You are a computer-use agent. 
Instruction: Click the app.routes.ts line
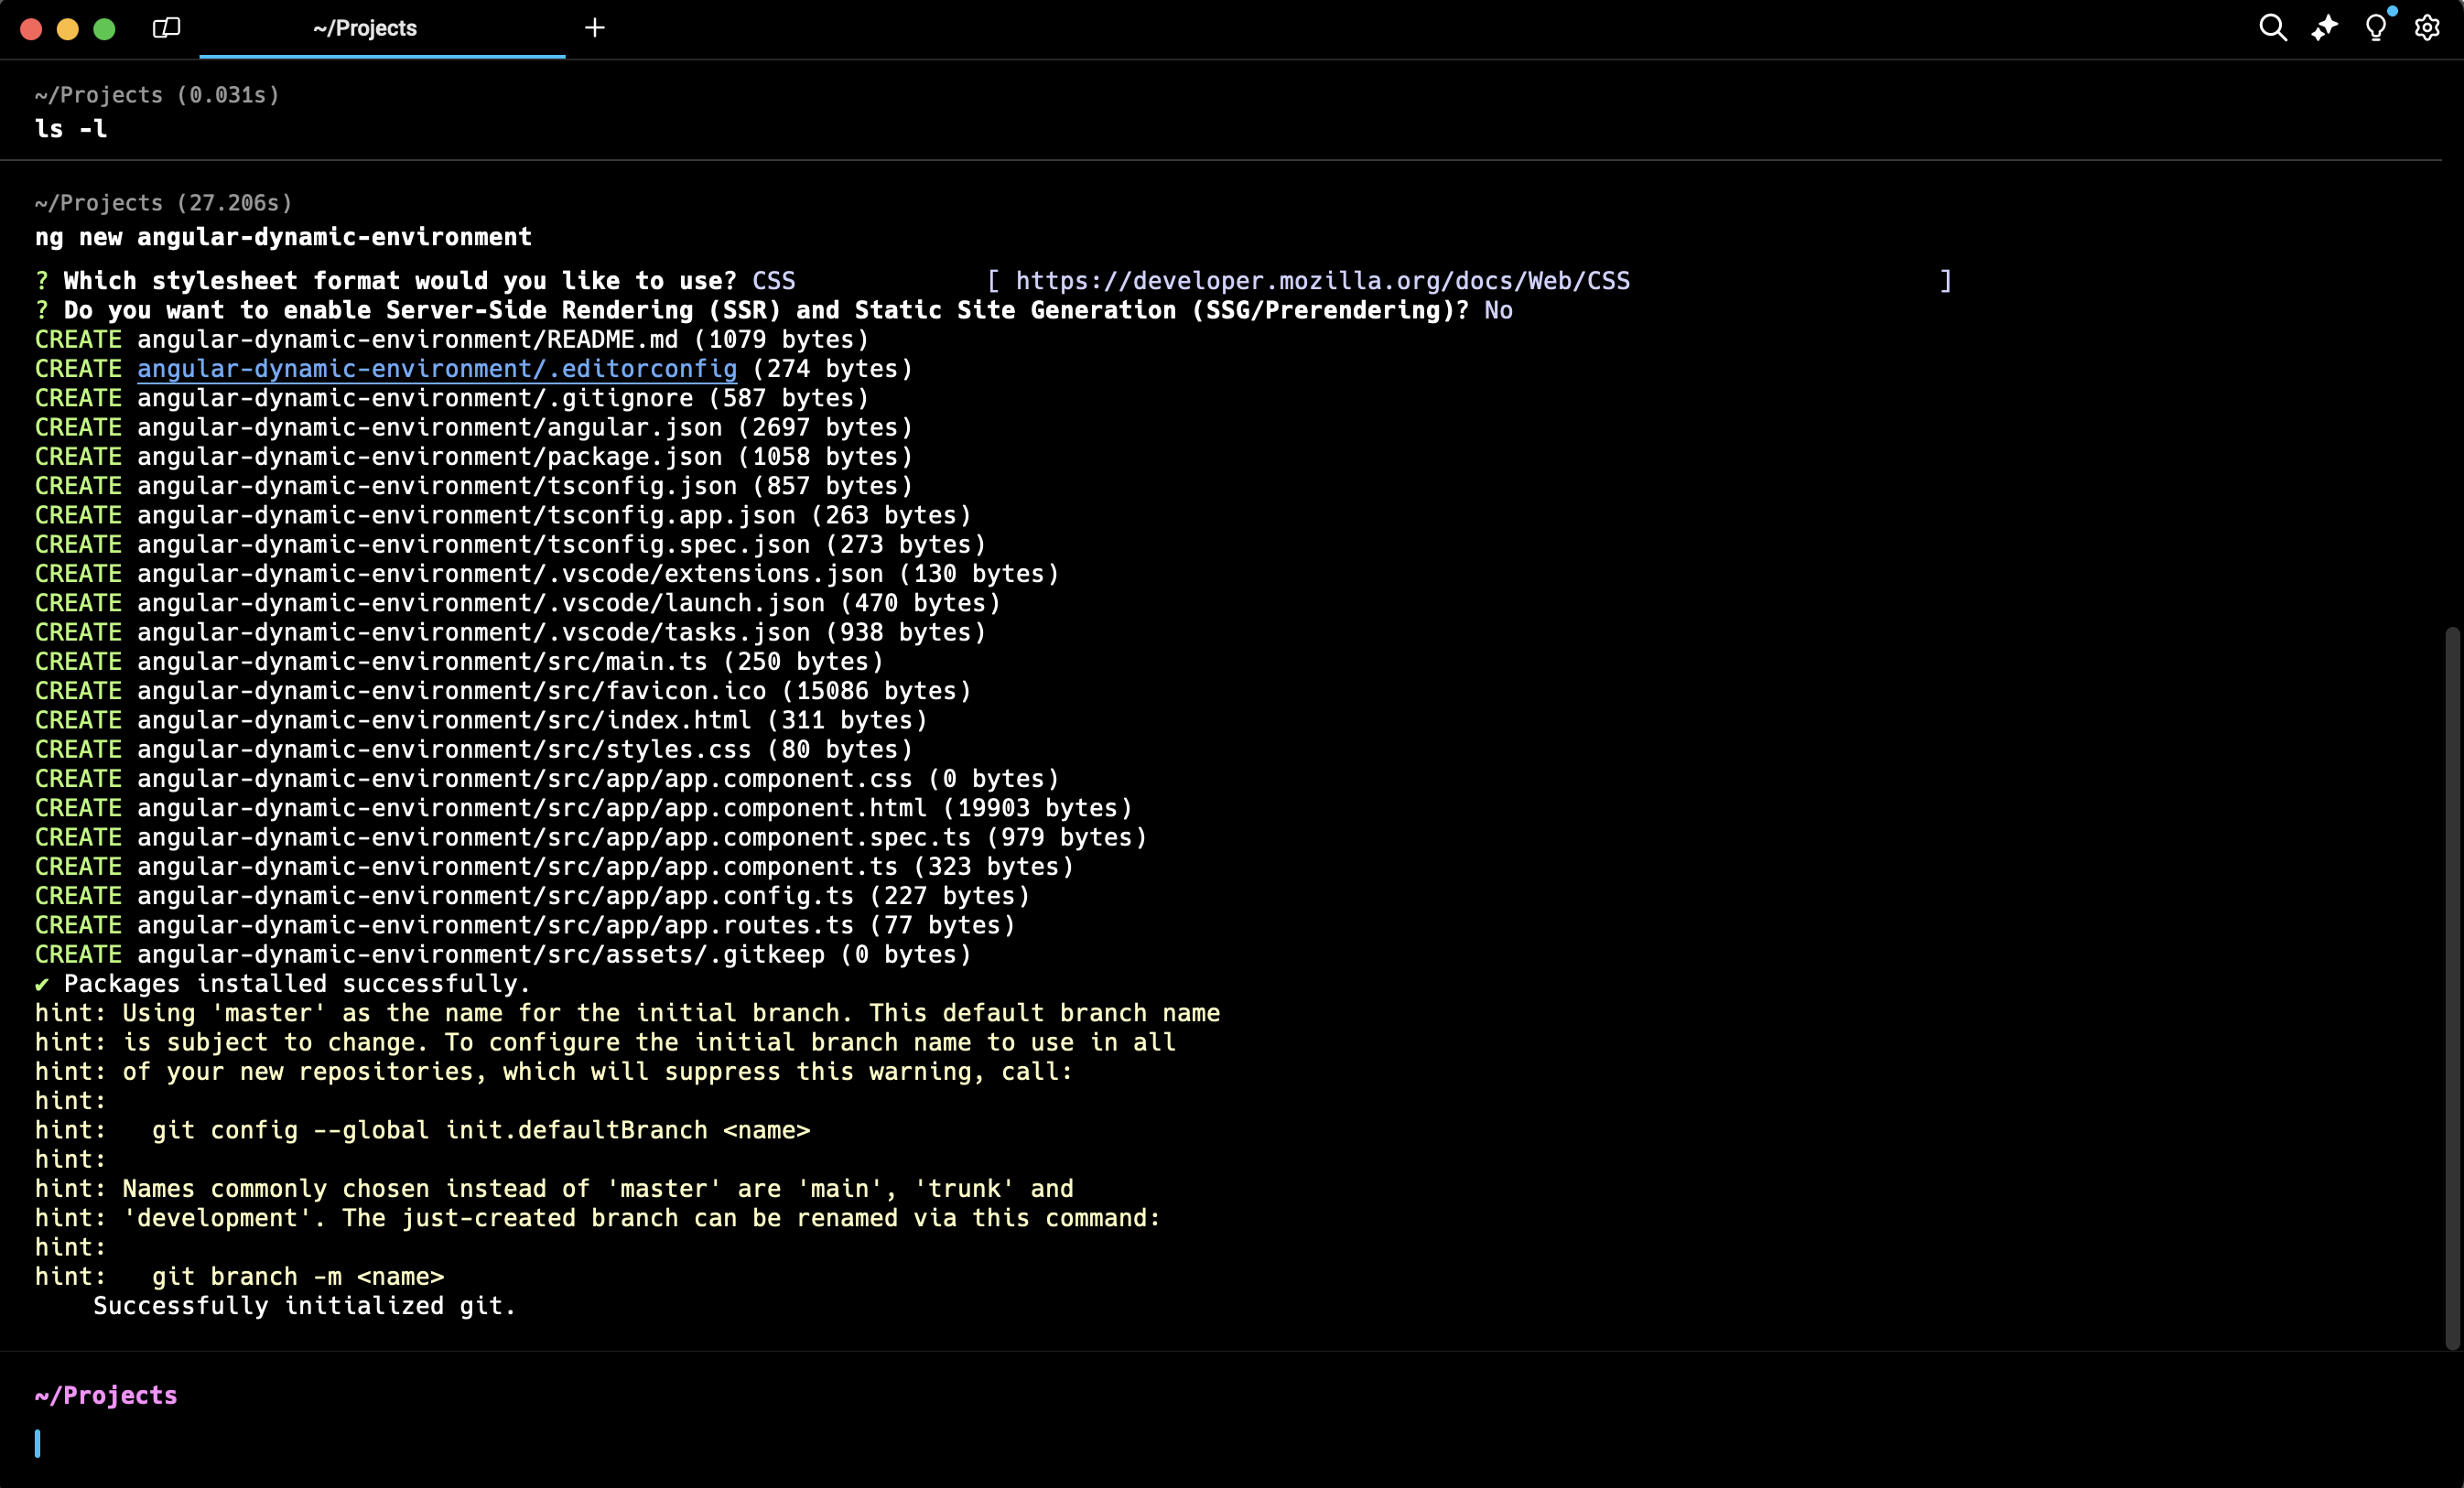pyautogui.click(x=525, y=925)
